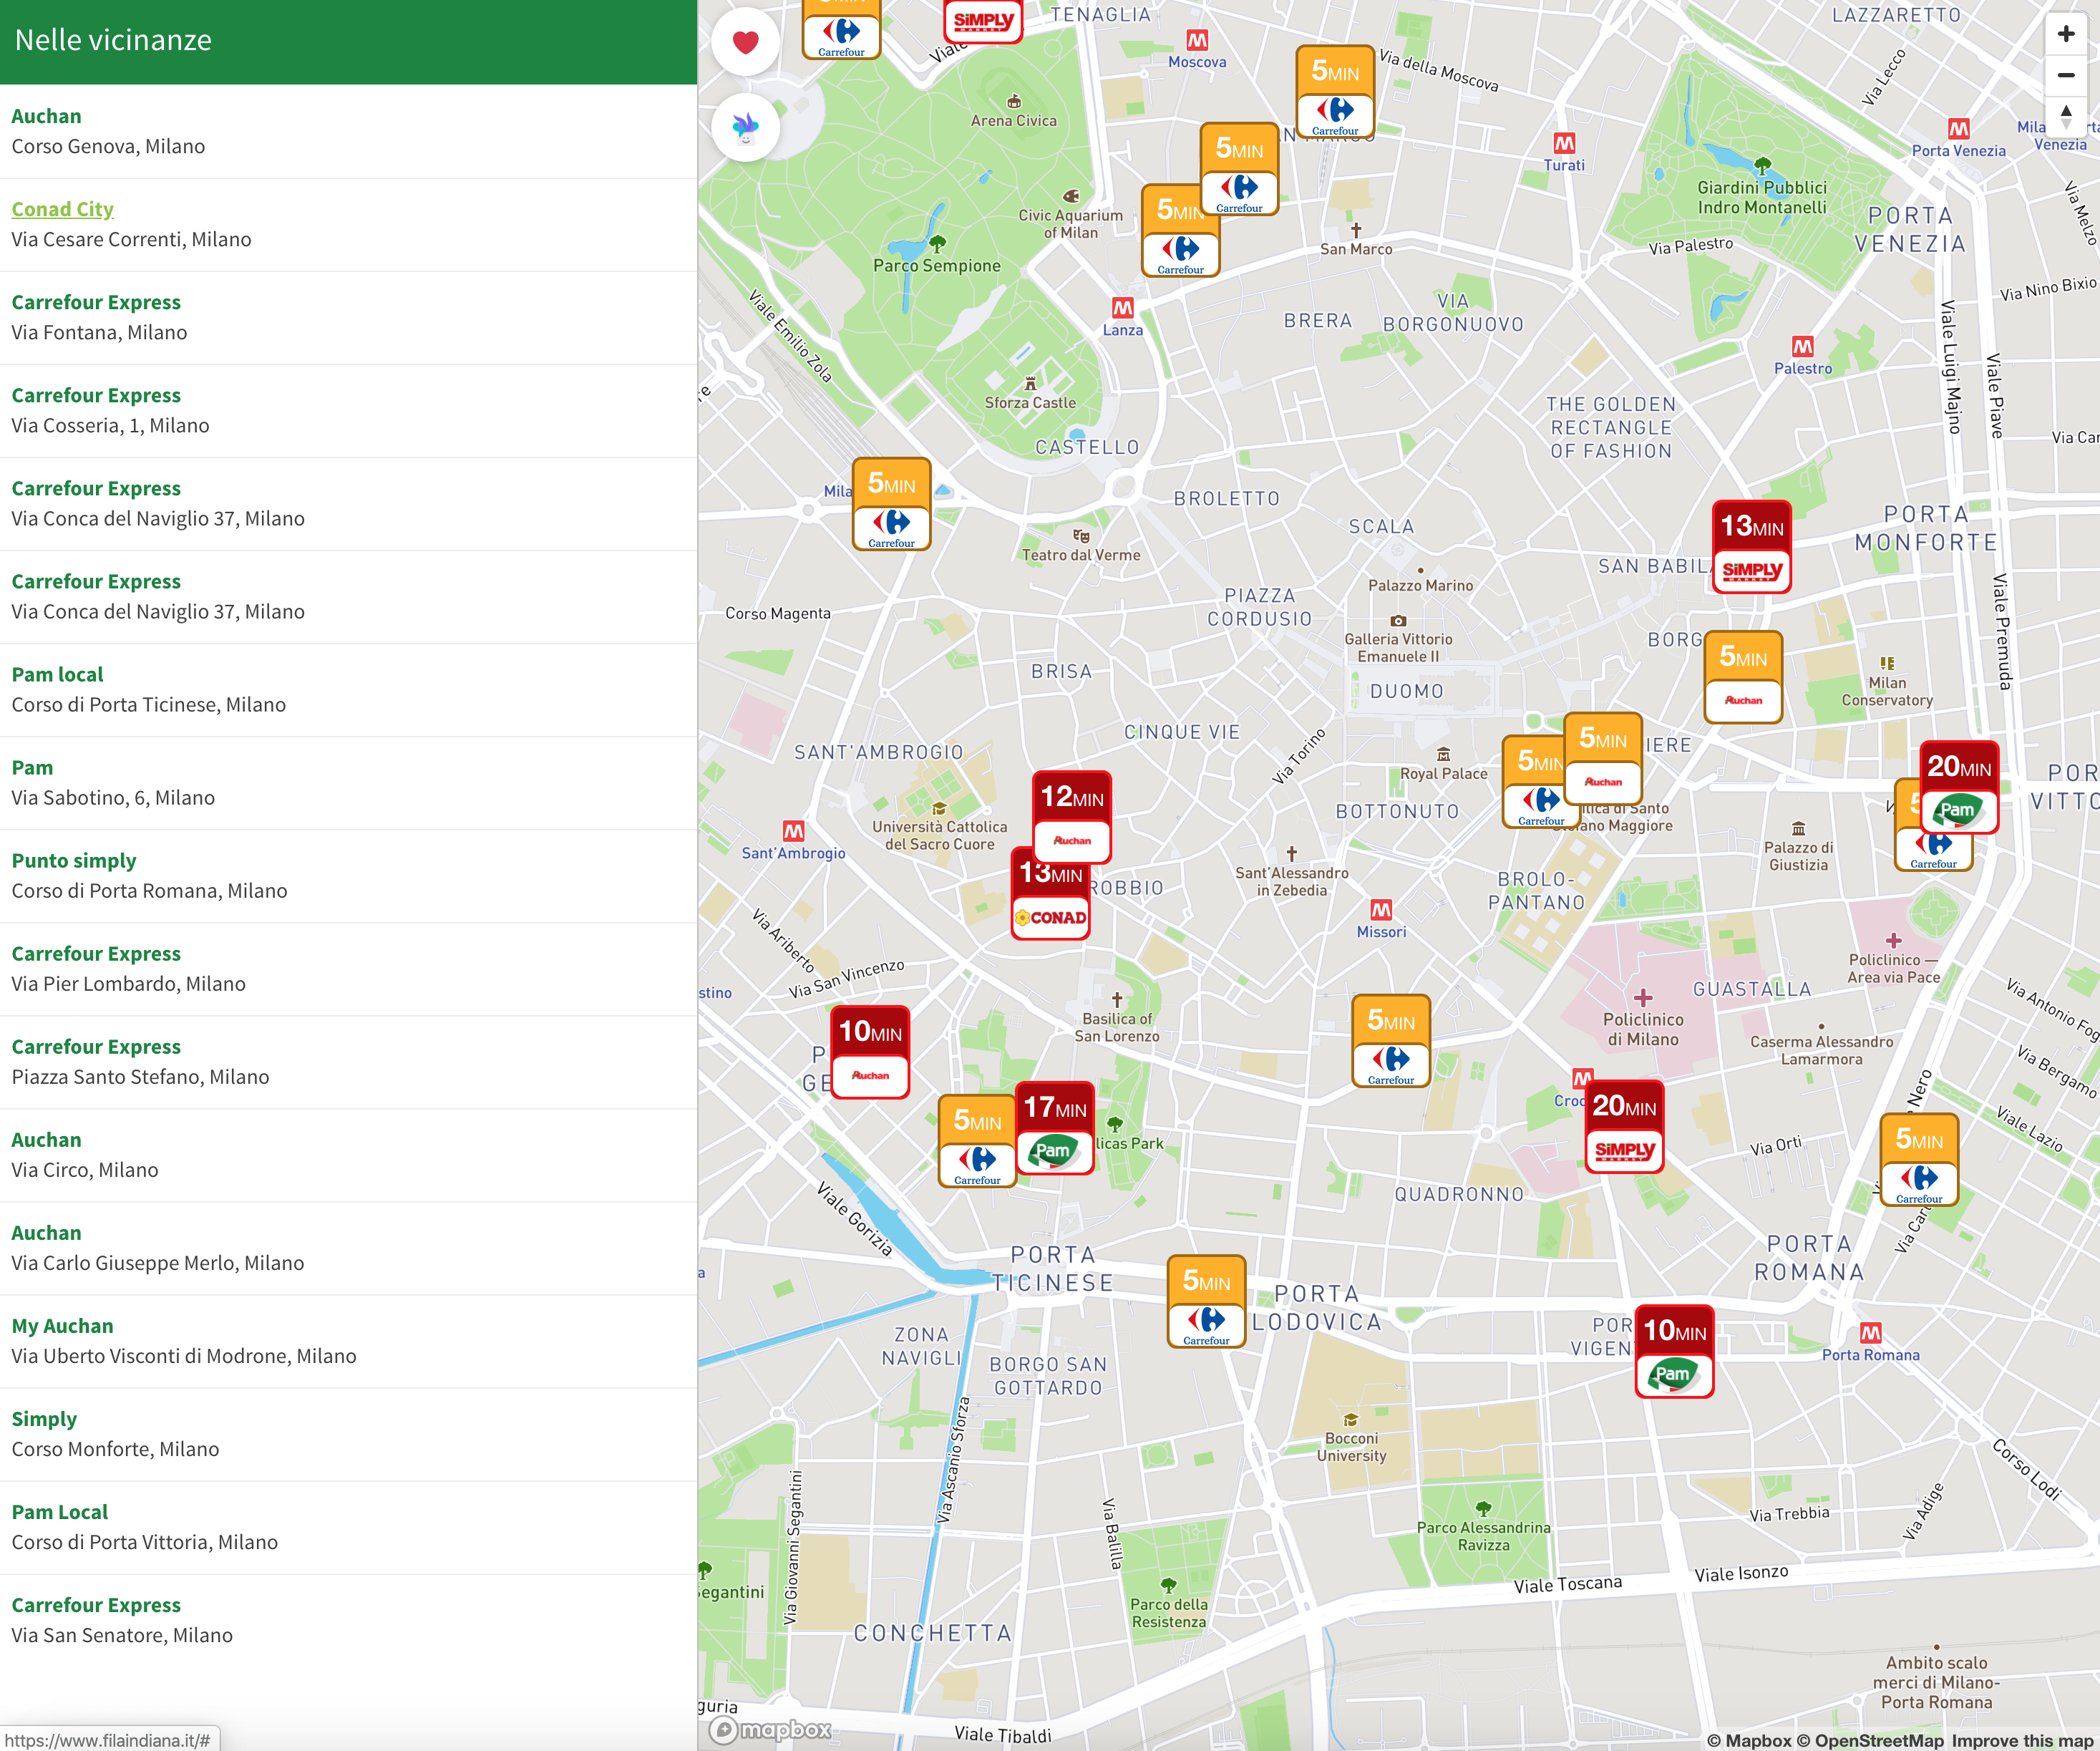Screen dimensions: 2100x1751
Task: Click the Policlinico di Milano map label
Action: (1643, 1029)
